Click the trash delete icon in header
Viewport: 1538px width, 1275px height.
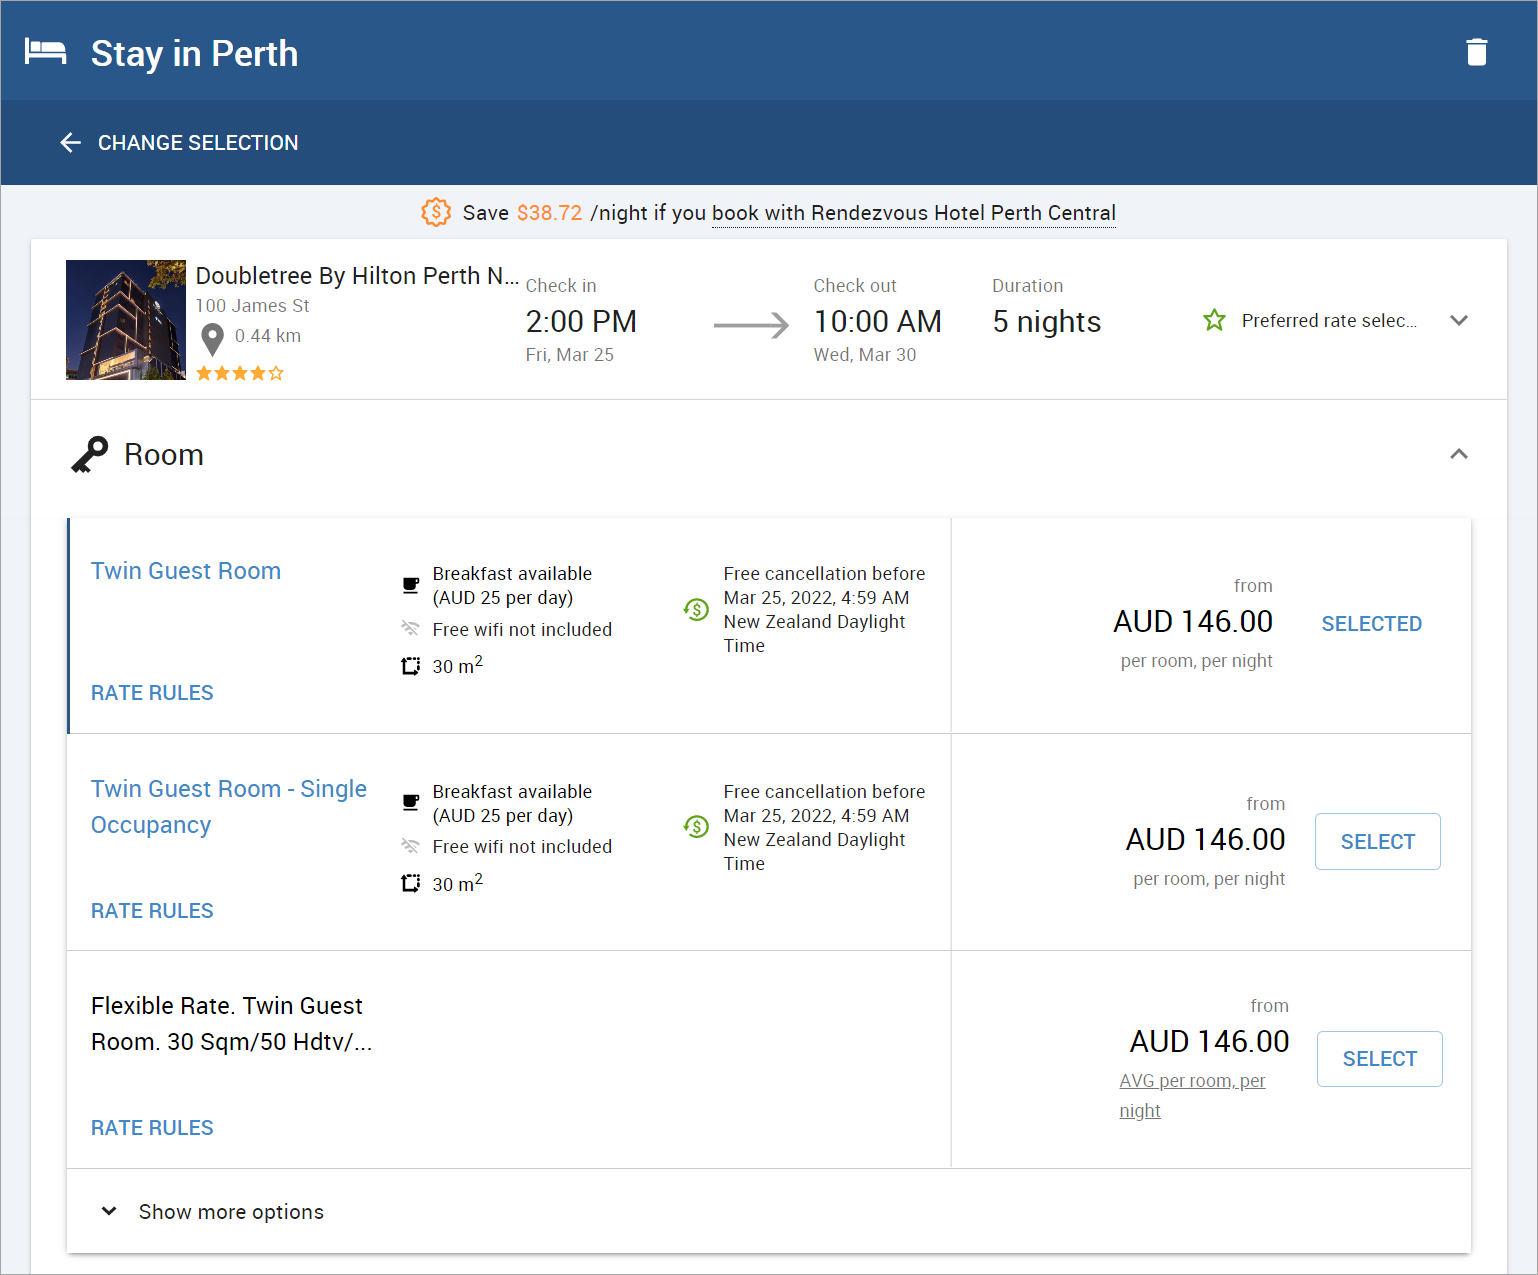coord(1476,52)
